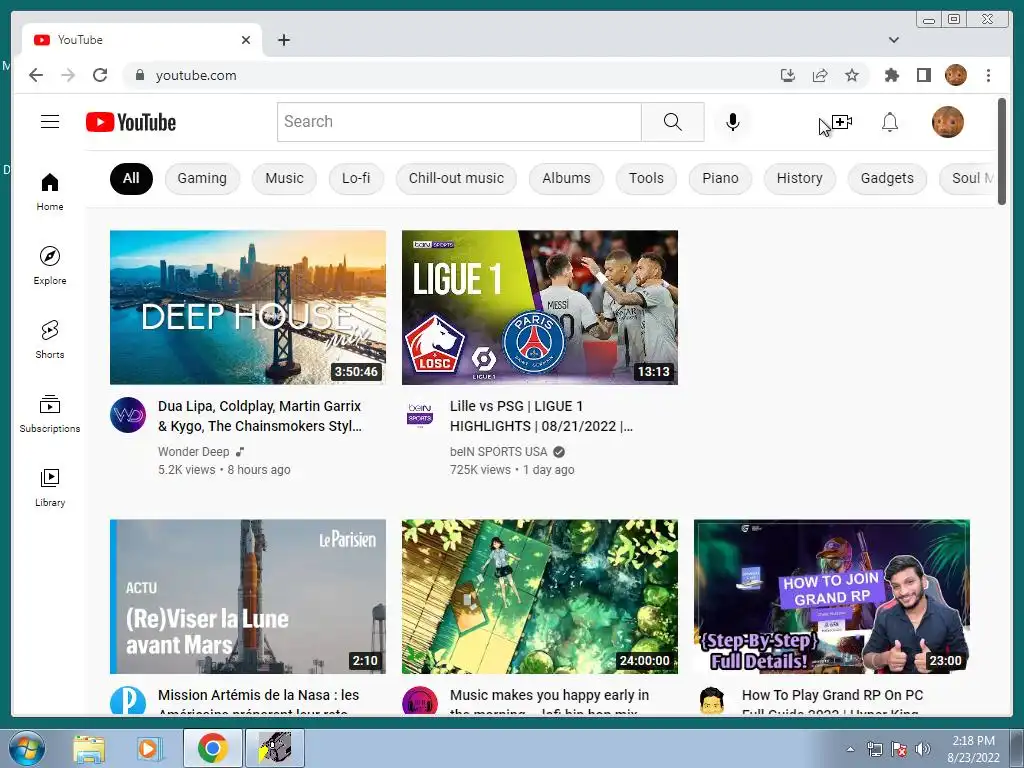This screenshot has width=1024, height=768.
Task: Click the install app icon in address bar
Action: (788, 75)
